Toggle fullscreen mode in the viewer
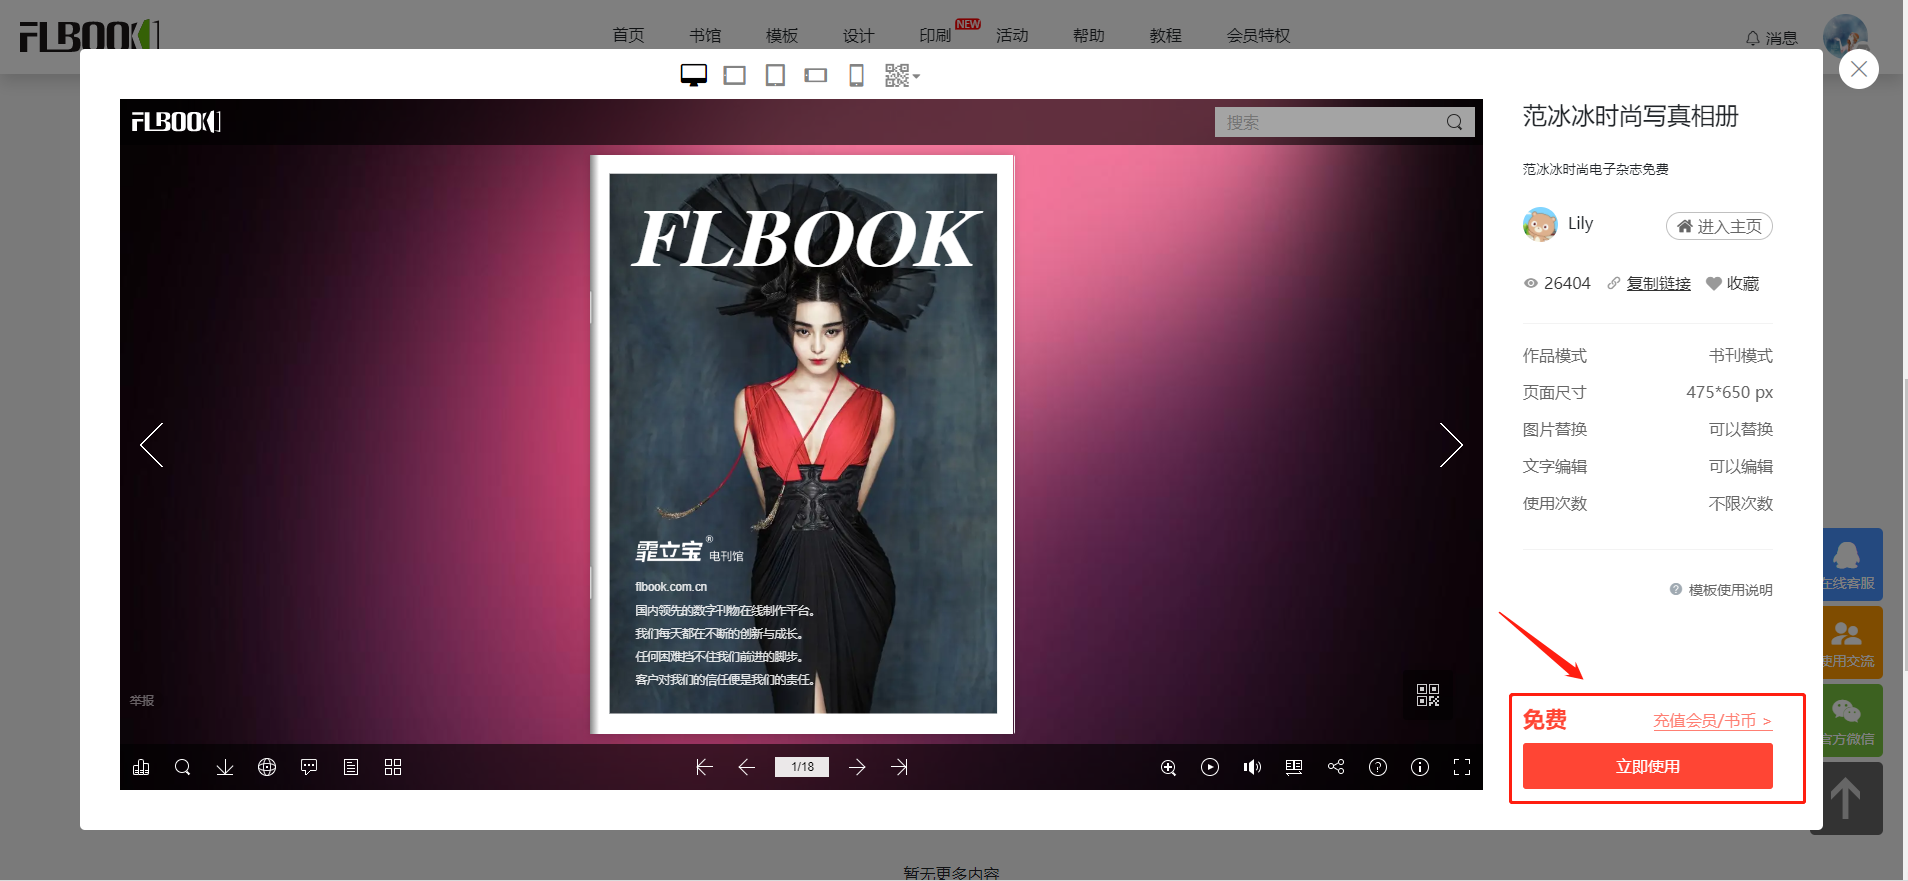The image size is (1908, 881). 1462,767
